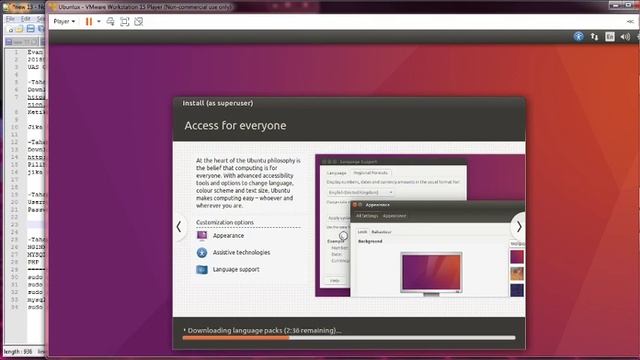
Task: Open the keyboard layout indicator in Ubuntu panel
Action: [x=610, y=37]
